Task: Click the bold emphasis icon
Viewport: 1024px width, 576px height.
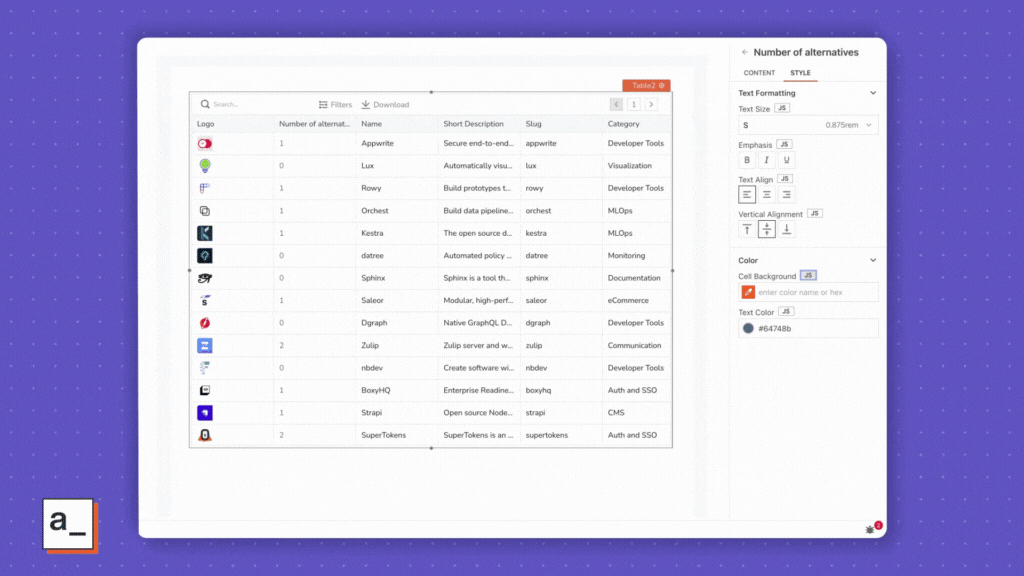Action: click(x=746, y=160)
